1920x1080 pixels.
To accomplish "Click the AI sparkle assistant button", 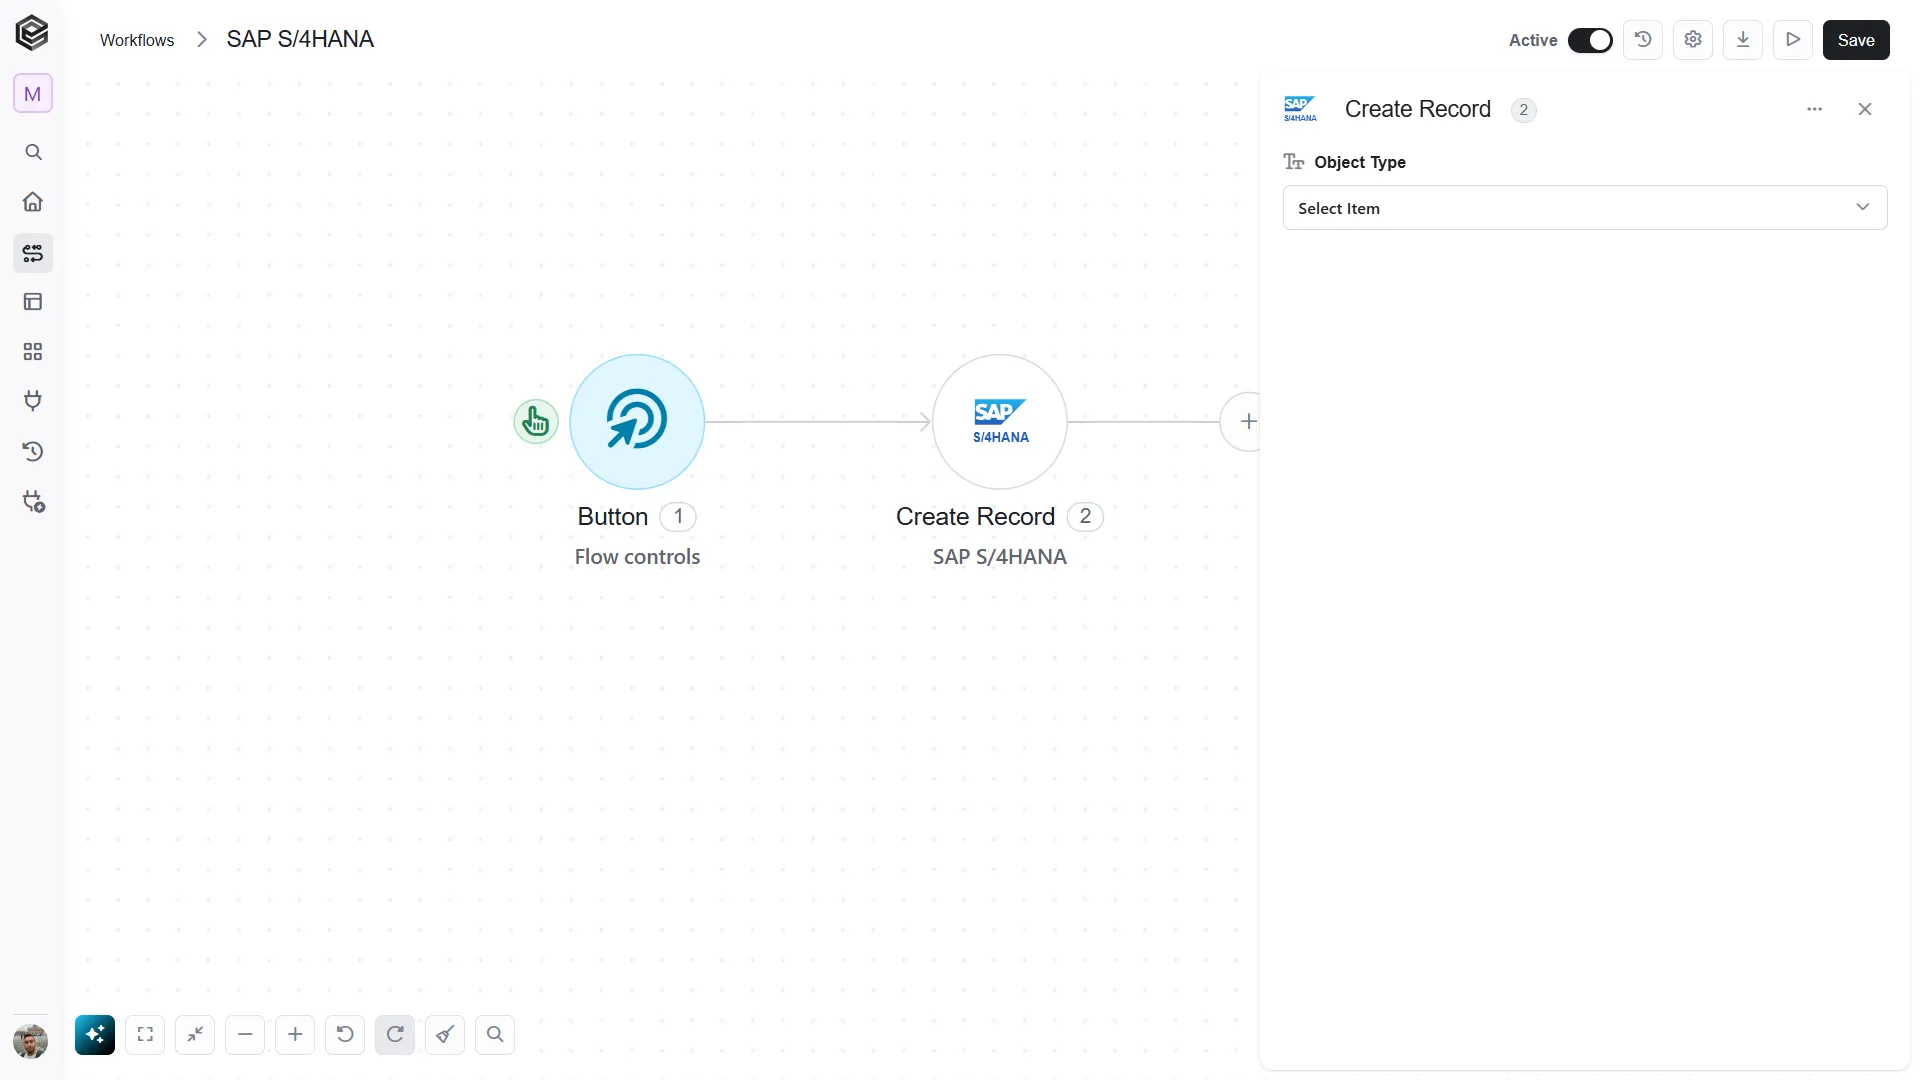I will pos(95,1035).
